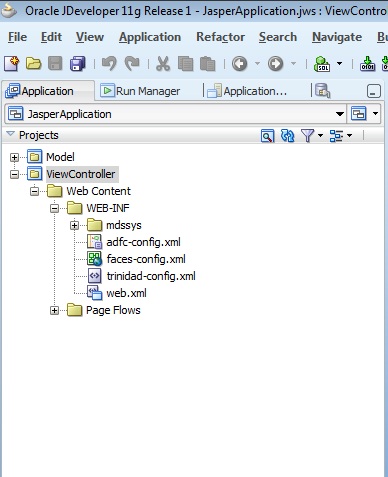The image size is (388, 477).
Task: Select trinidad-config.xml file
Action: click(151, 276)
